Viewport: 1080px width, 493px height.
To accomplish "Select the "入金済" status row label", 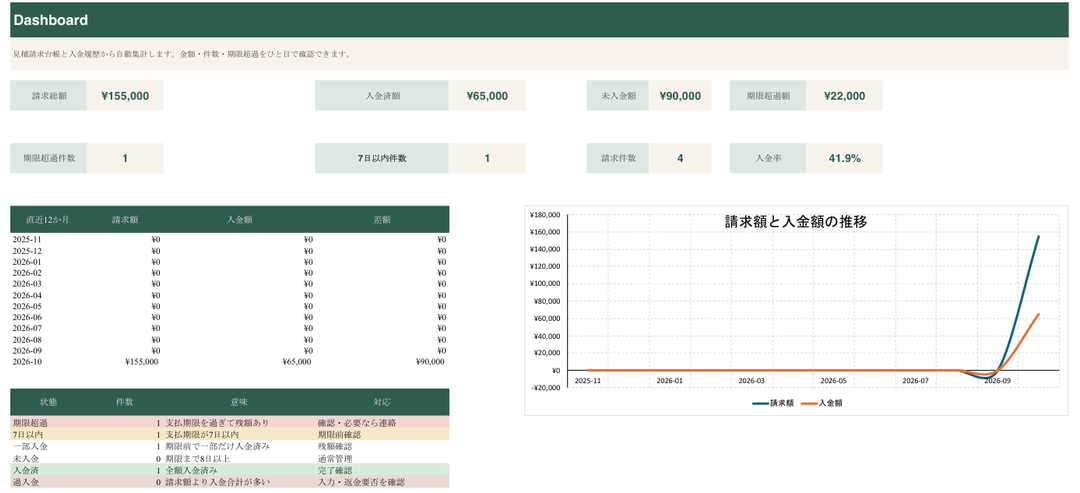I will point(25,470).
